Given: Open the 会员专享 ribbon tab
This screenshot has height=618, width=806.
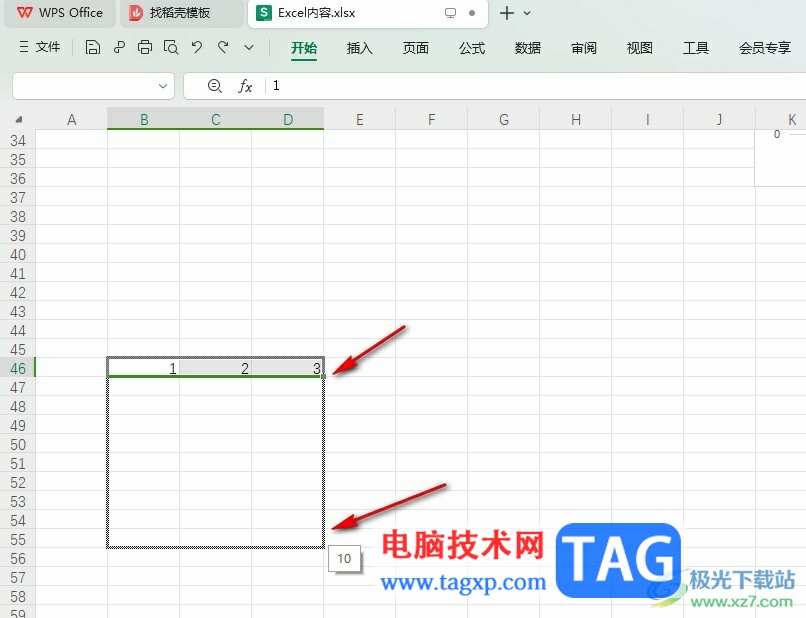Looking at the screenshot, I should tap(764, 48).
